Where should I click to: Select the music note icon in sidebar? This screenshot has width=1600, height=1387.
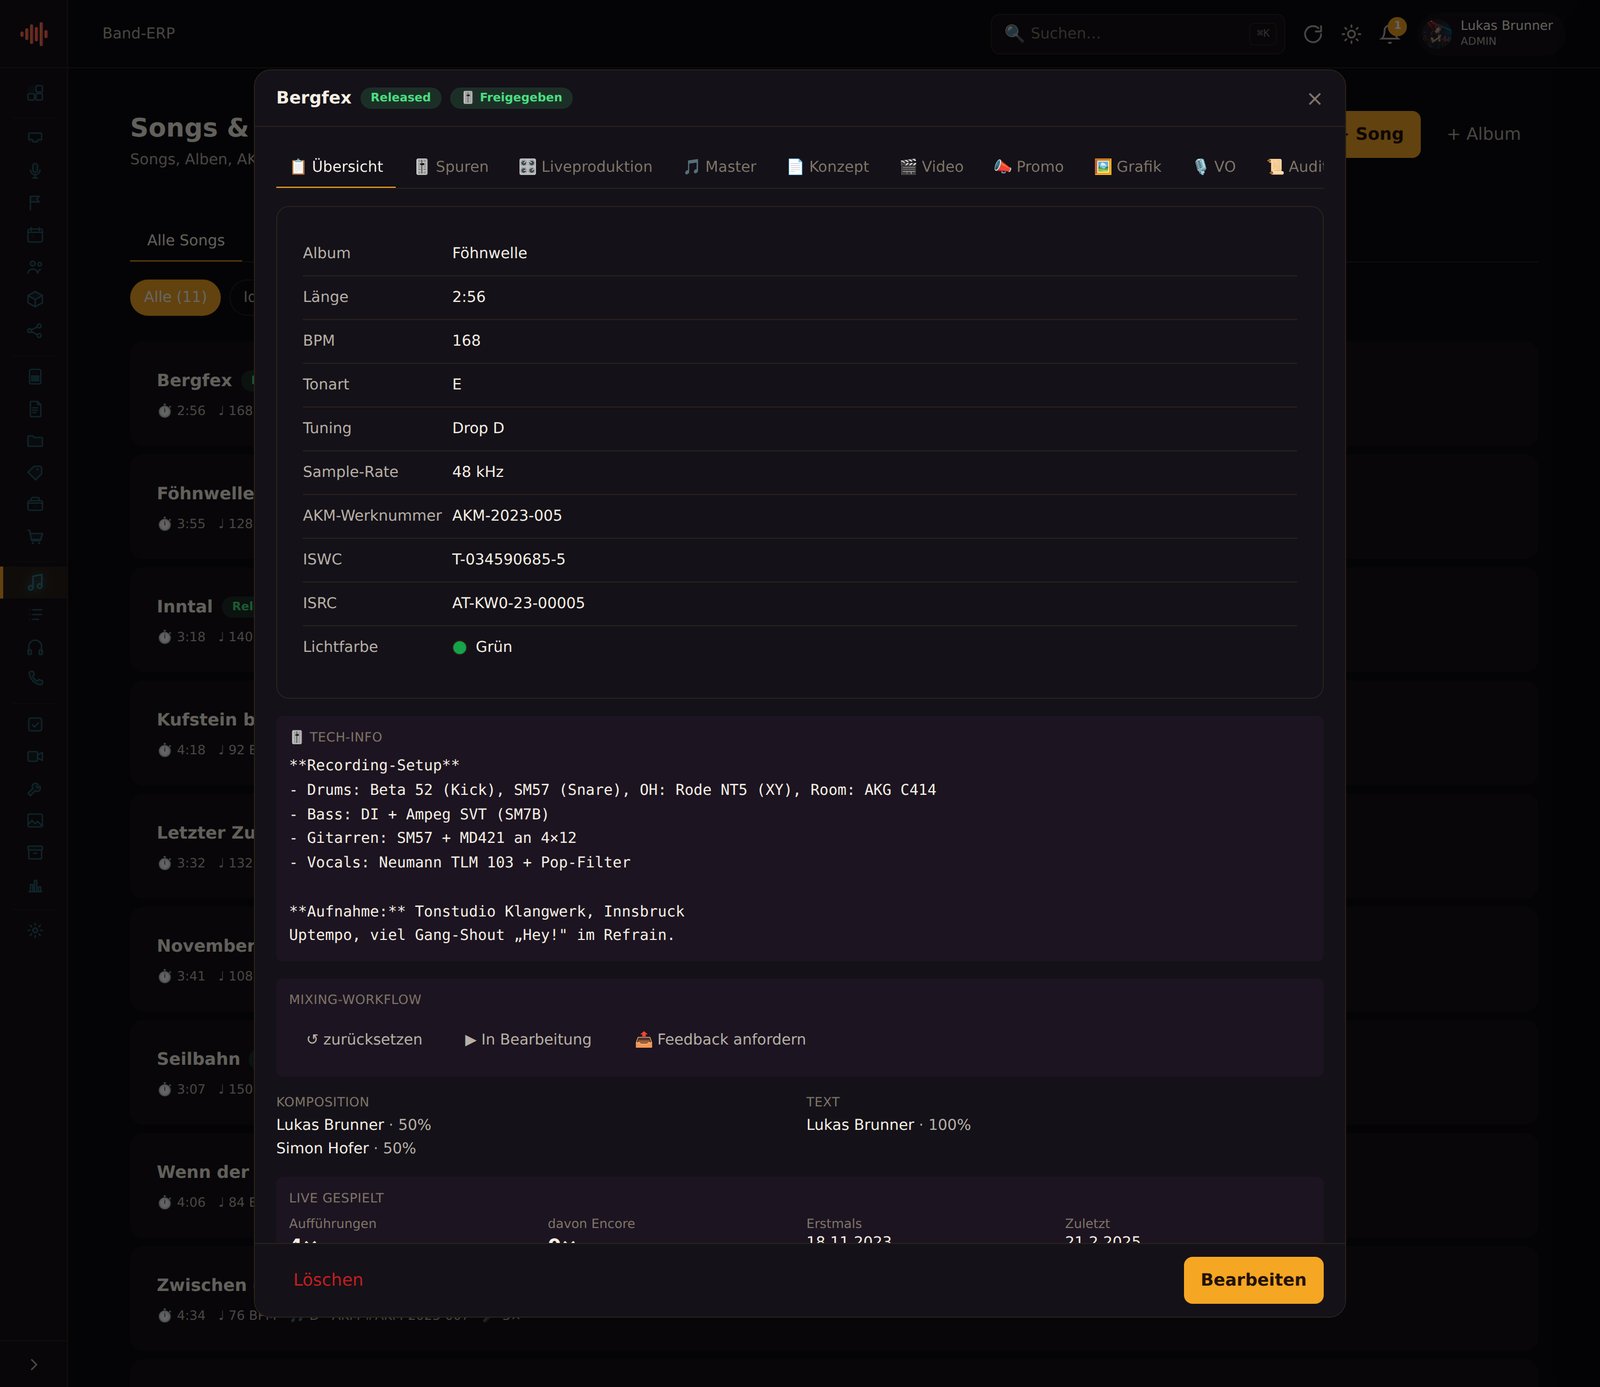tap(35, 582)
